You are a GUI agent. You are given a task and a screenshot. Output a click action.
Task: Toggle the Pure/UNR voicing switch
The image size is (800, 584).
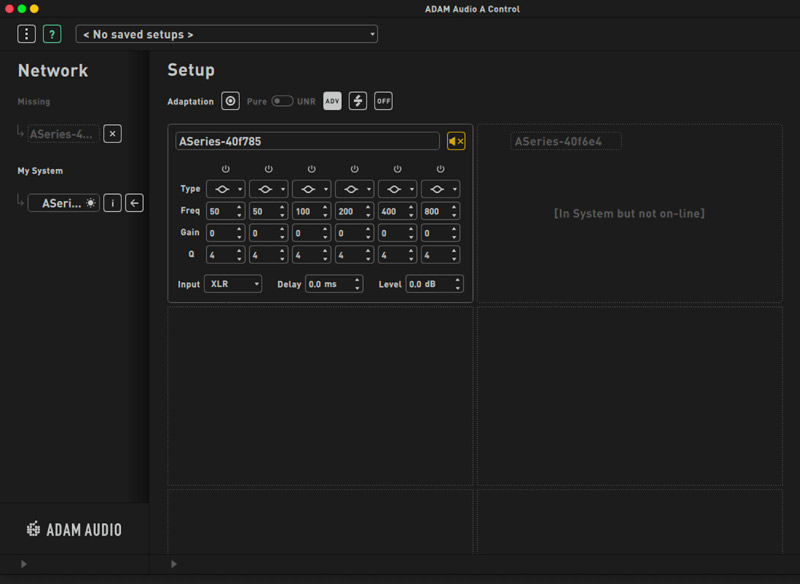pyautogui.click(x=282, y=101)
